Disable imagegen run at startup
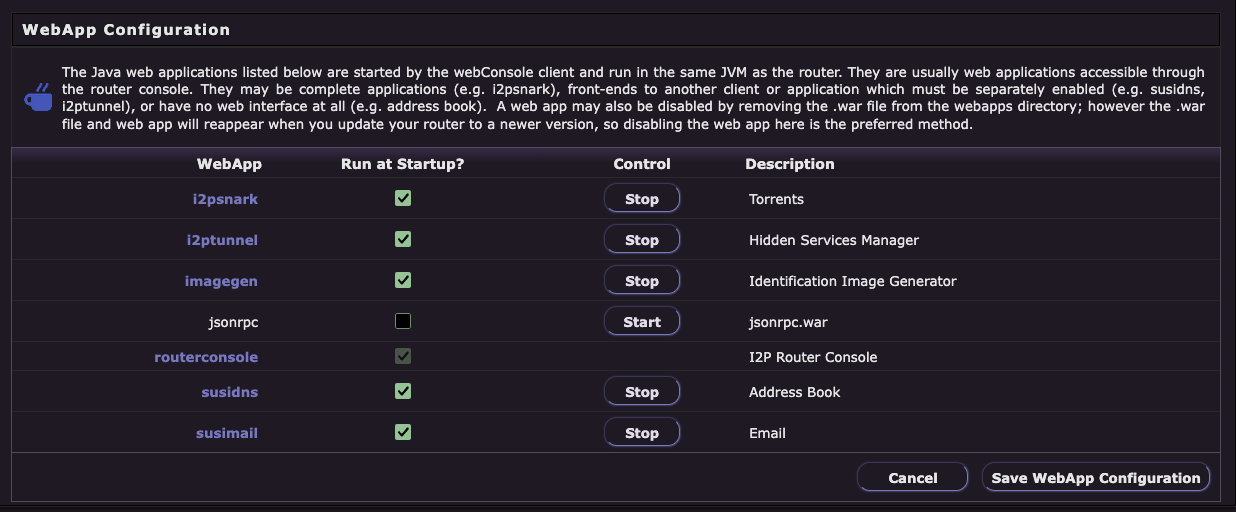This screenshot has height=512, width=1236. 403,280
